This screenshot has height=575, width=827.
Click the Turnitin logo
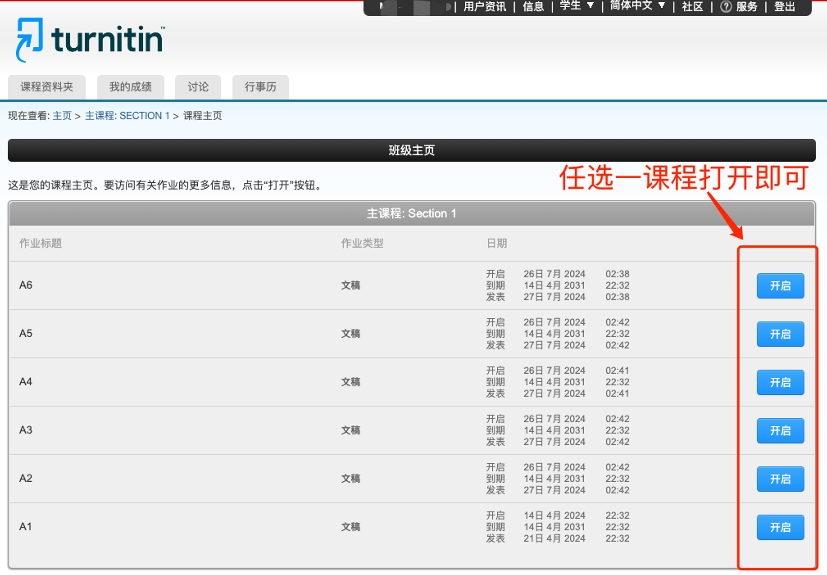pos(90,41)
